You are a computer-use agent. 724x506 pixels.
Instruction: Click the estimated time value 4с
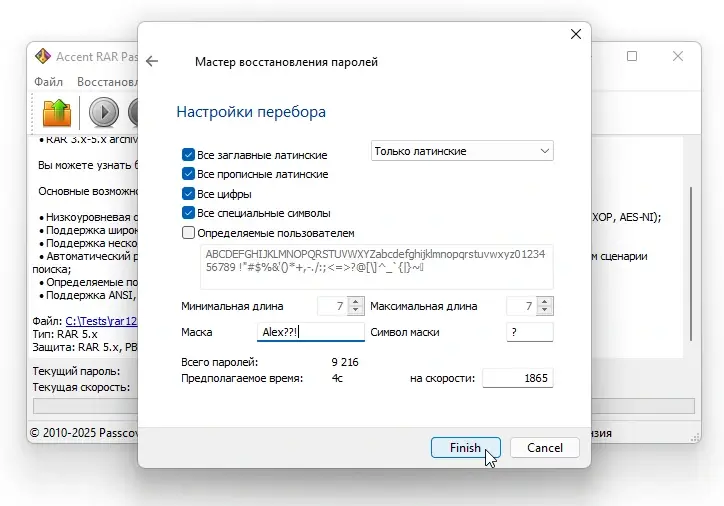pos(337,378)
